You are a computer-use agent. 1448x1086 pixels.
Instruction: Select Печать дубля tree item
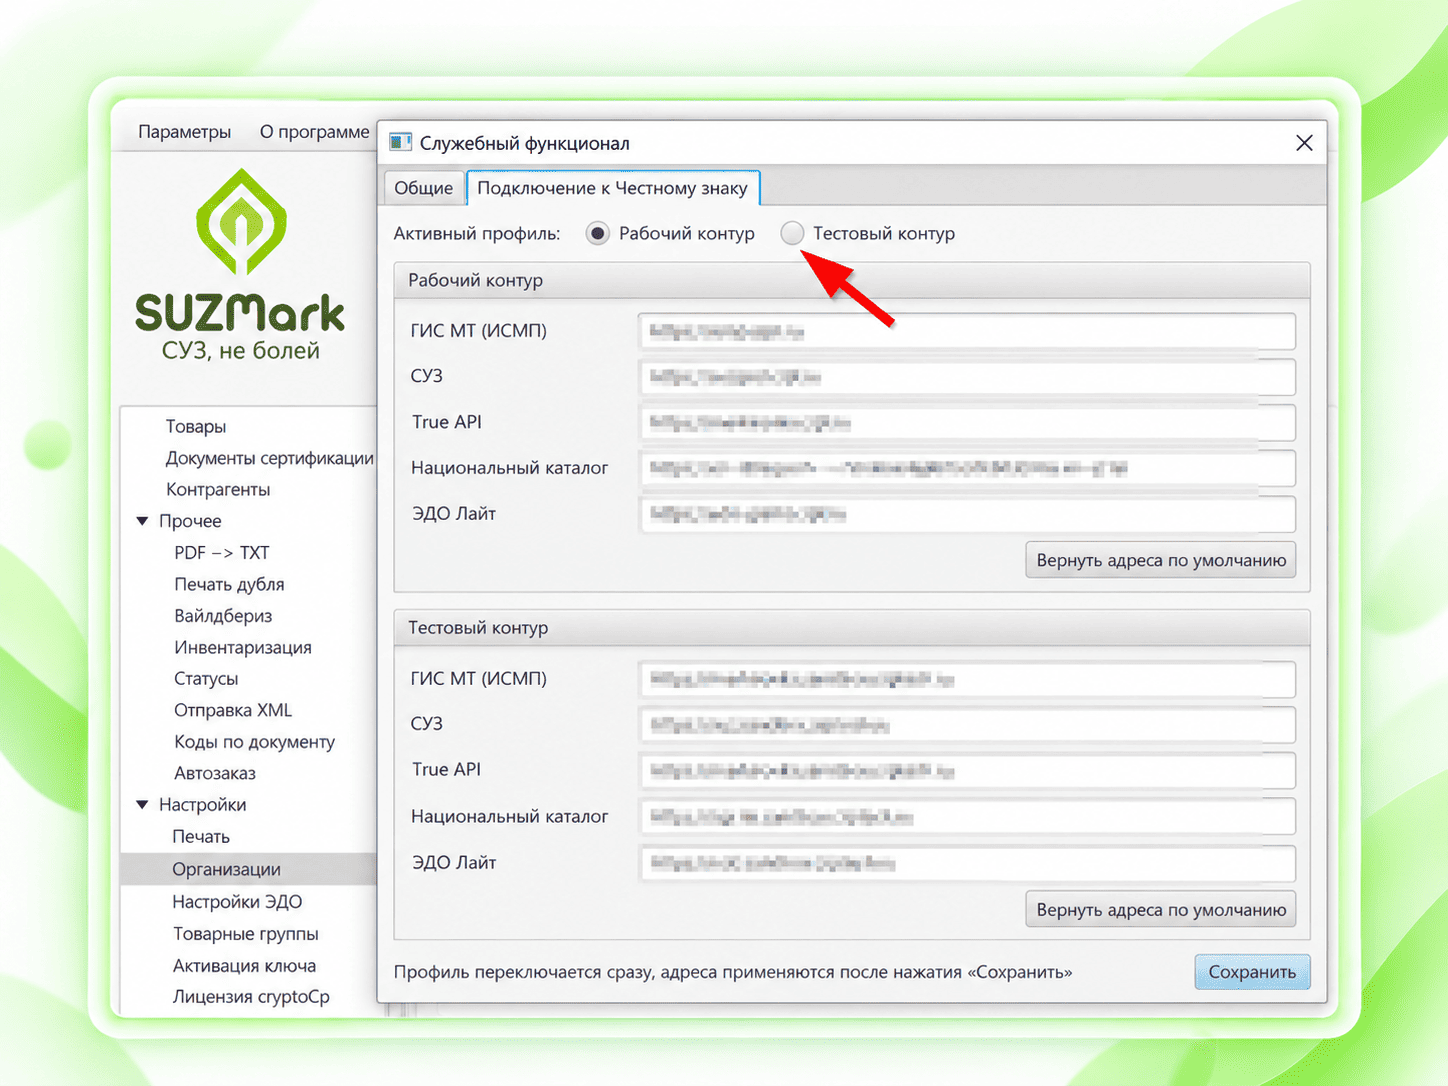[229, 584]
